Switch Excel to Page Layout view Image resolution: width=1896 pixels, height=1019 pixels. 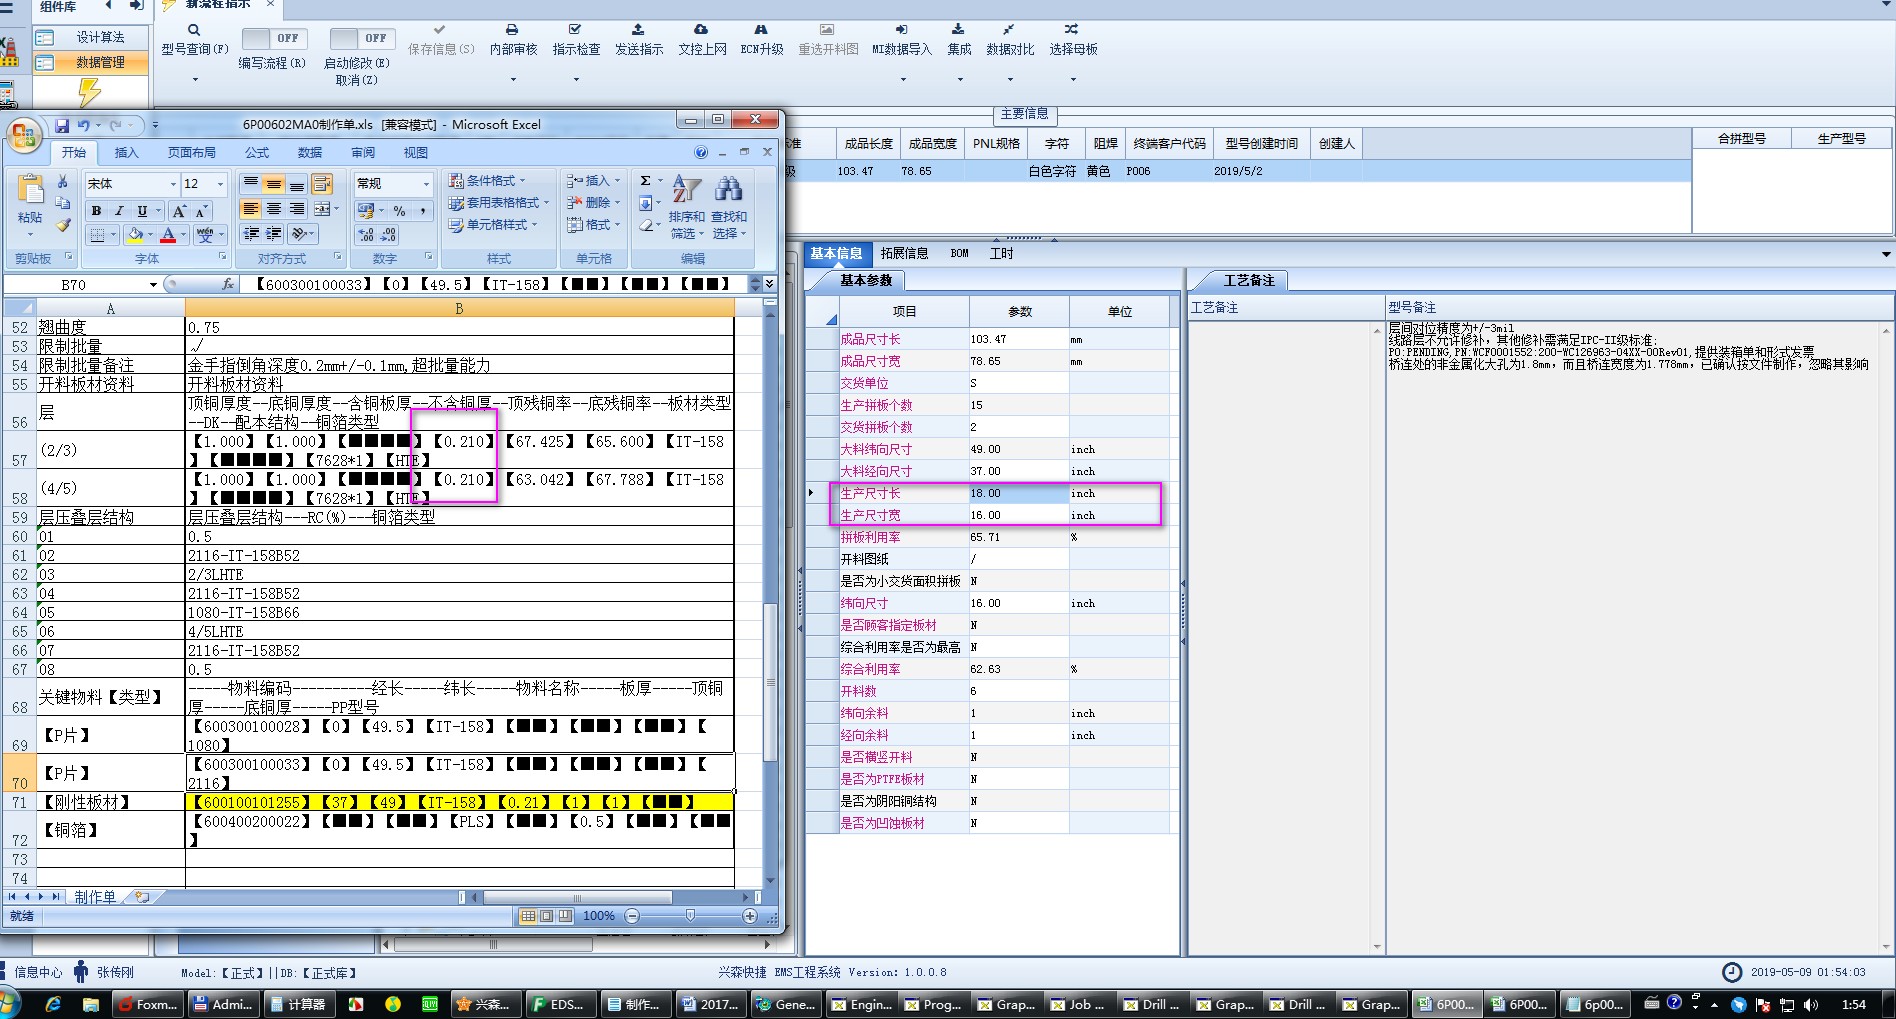(x=546, y=916)
